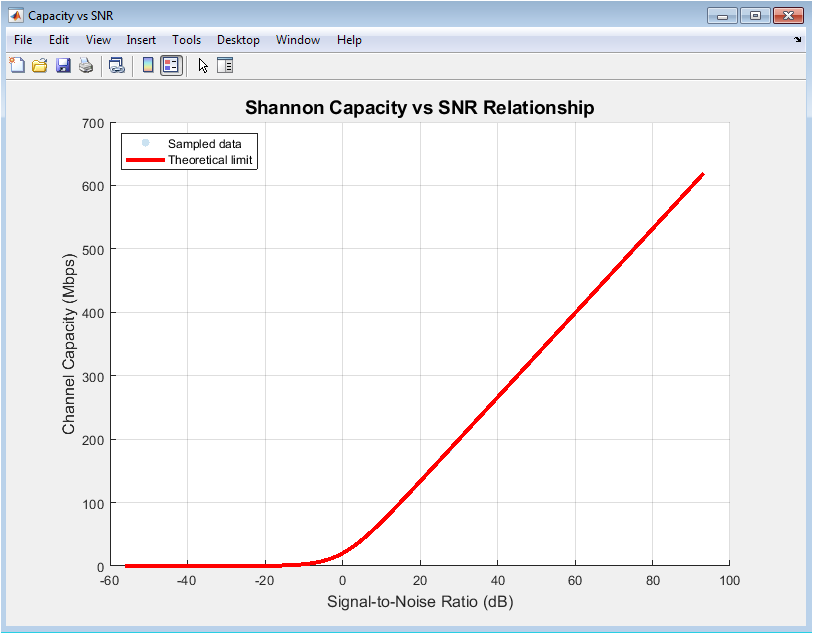Viewport: 813px width, 634px height.
Task: Click the Print Figure icon
Action: tap(86, 66)
